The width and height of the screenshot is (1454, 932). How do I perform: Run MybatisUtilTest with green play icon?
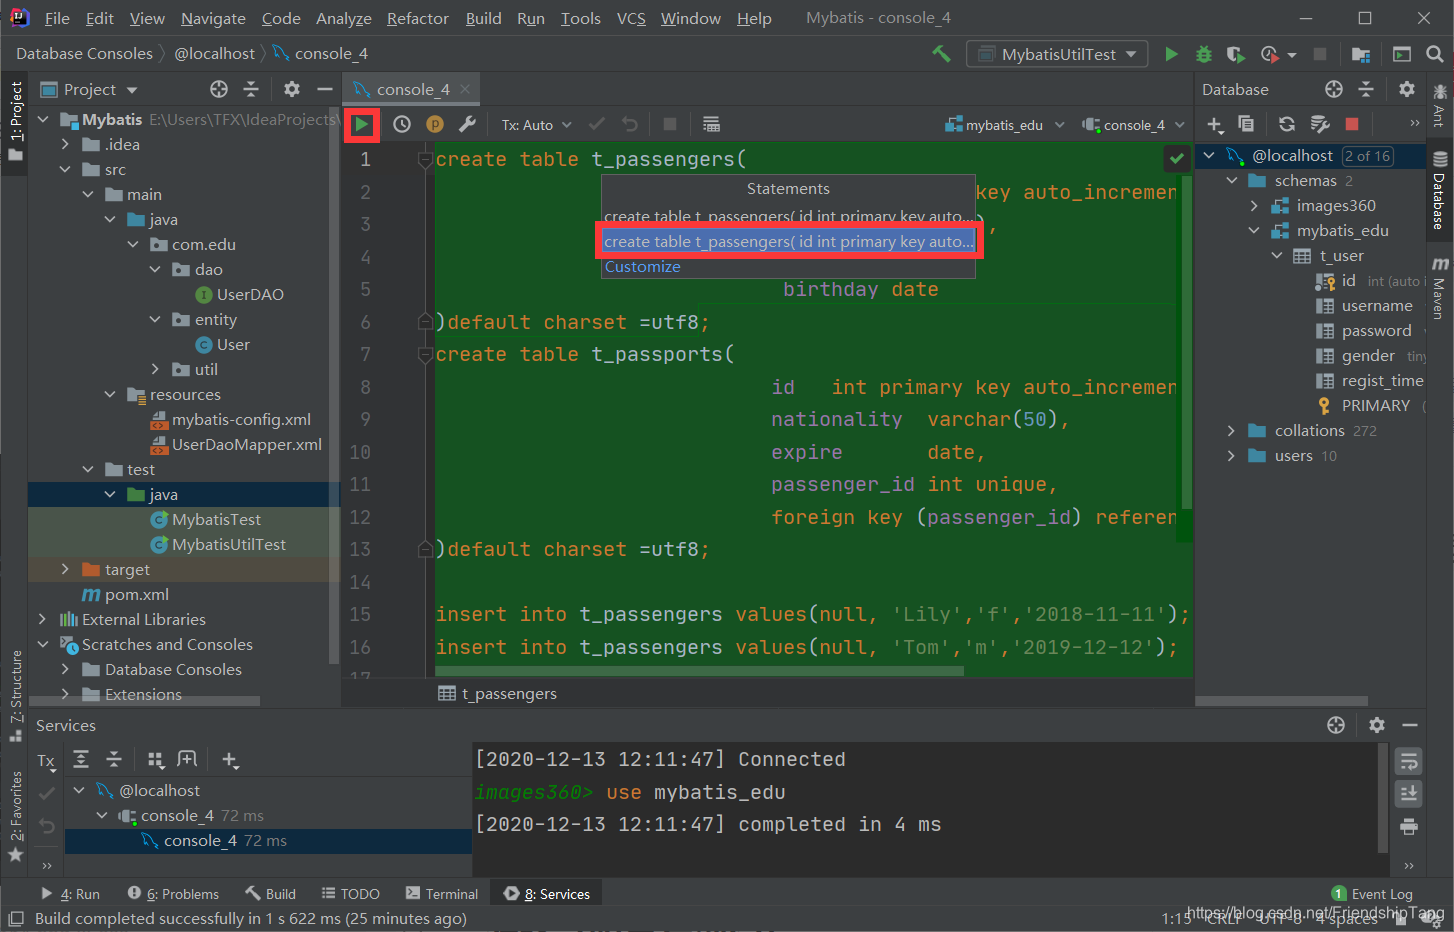[1171, 54]
